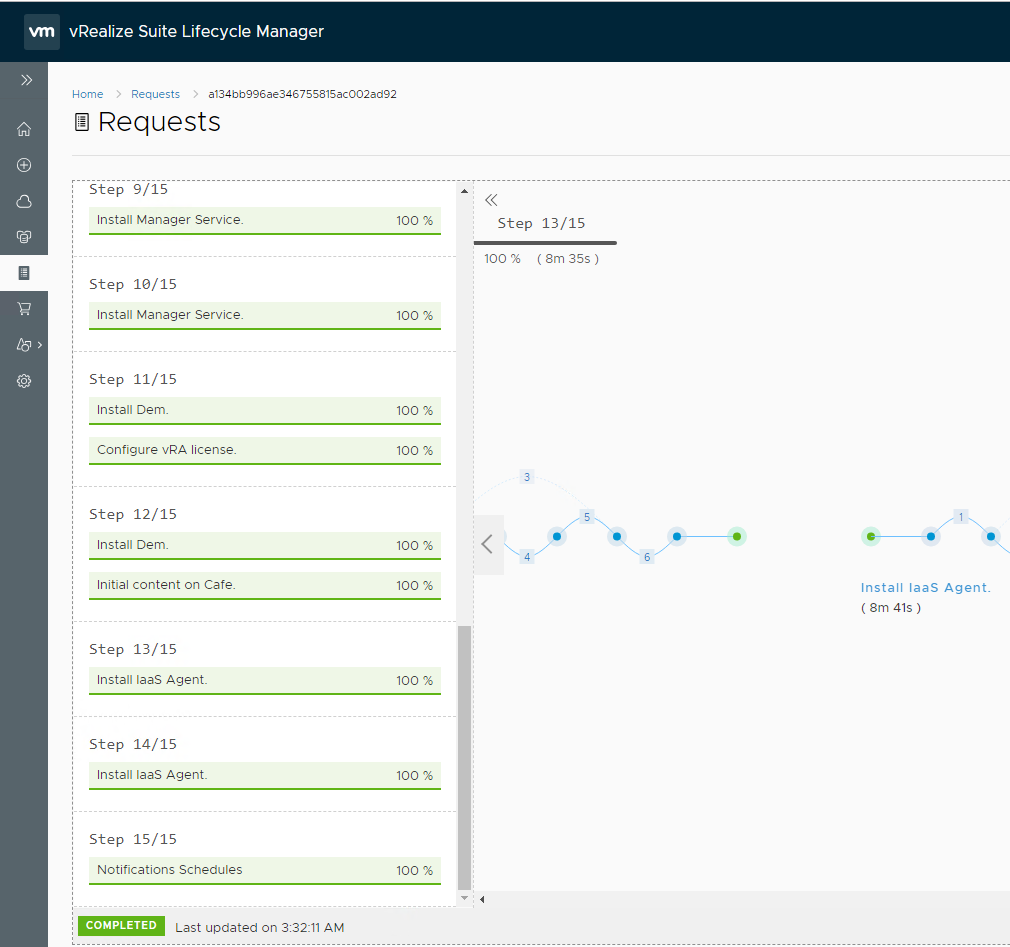This screenshot has height=947, width=1010.
Task: Select the Notifications Schedules progress bar
Action: click(265, 870)
